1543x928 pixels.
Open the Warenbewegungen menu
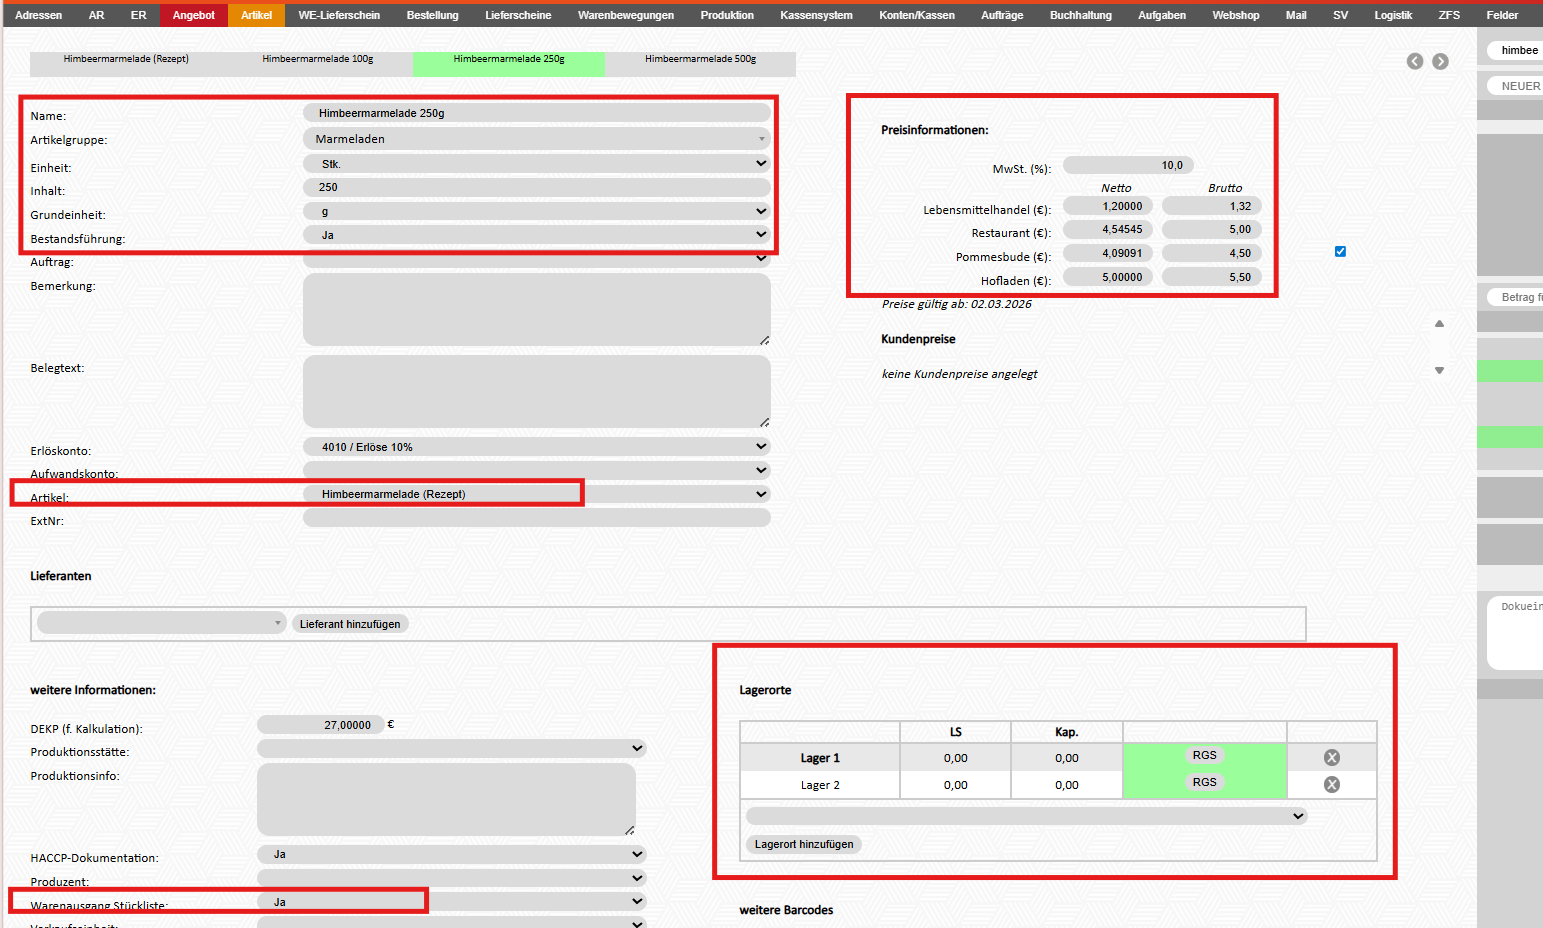tap(625, 15)
